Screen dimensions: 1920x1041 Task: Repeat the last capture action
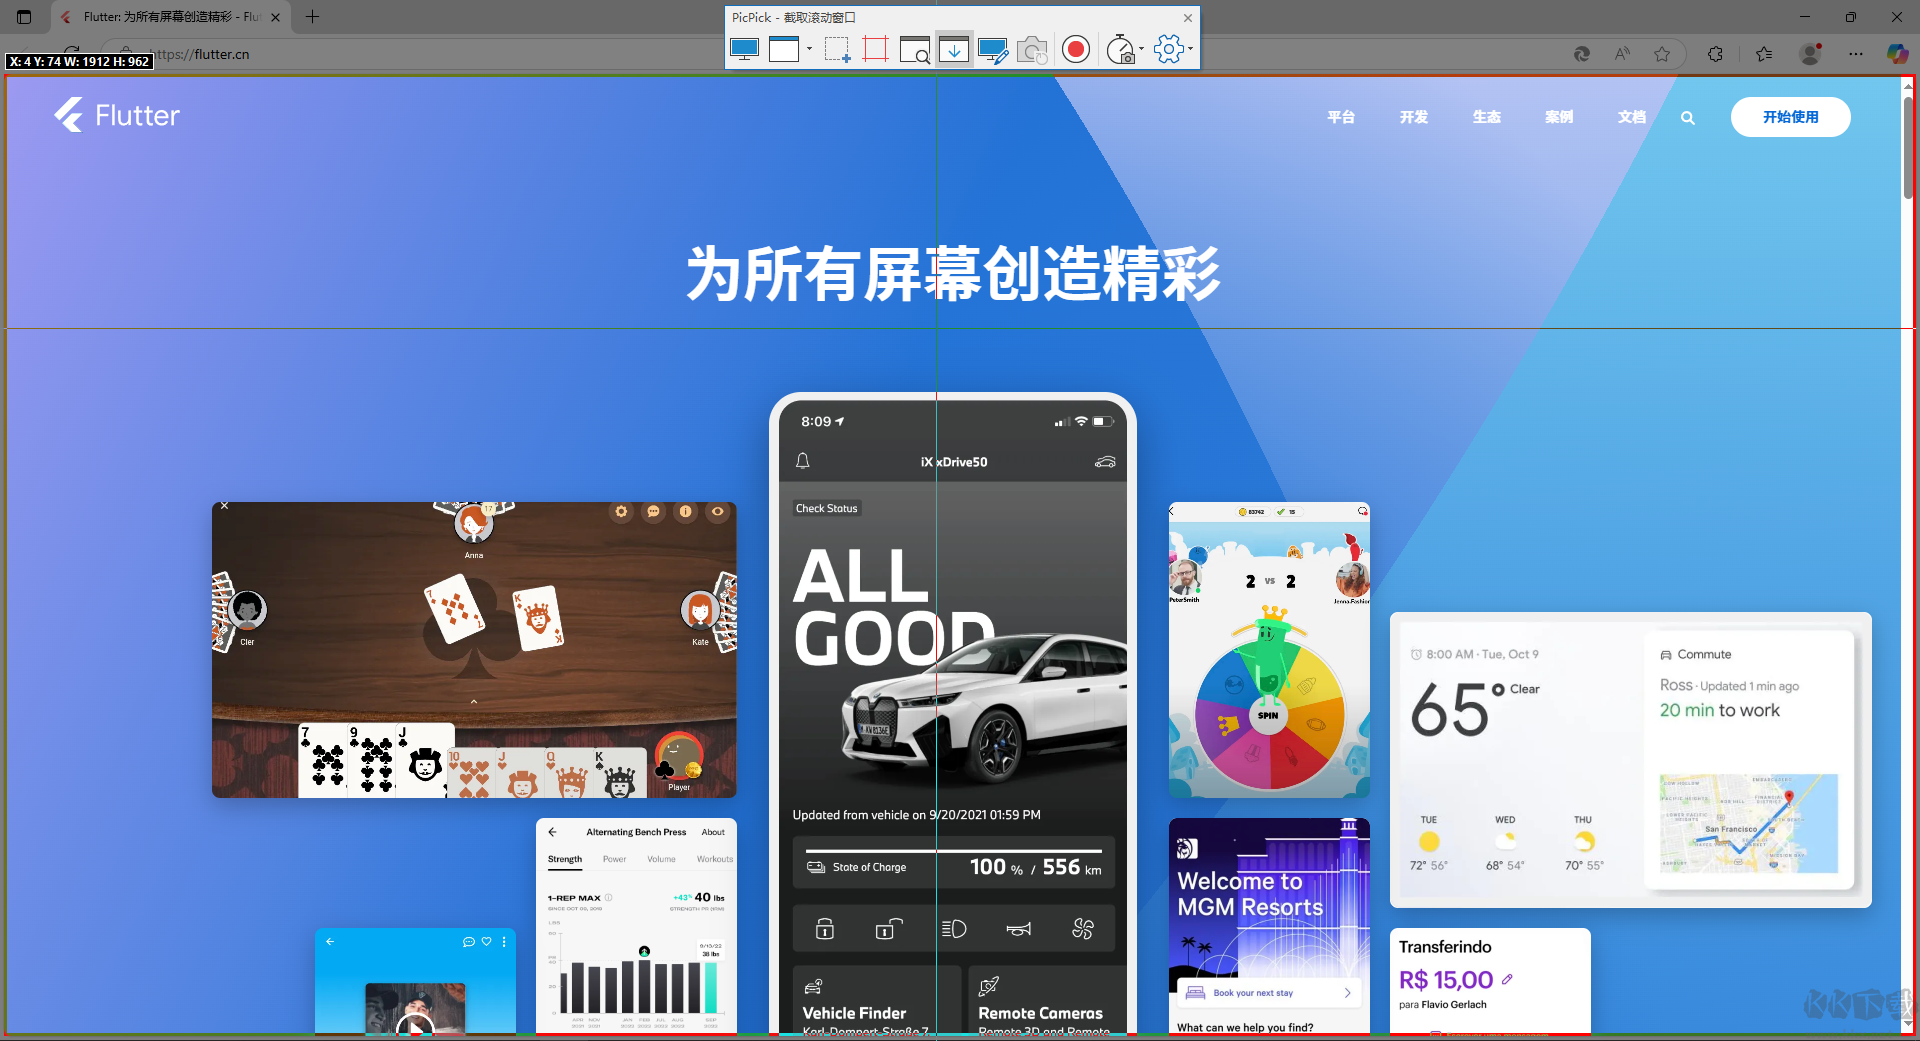tap(1032, 49)
